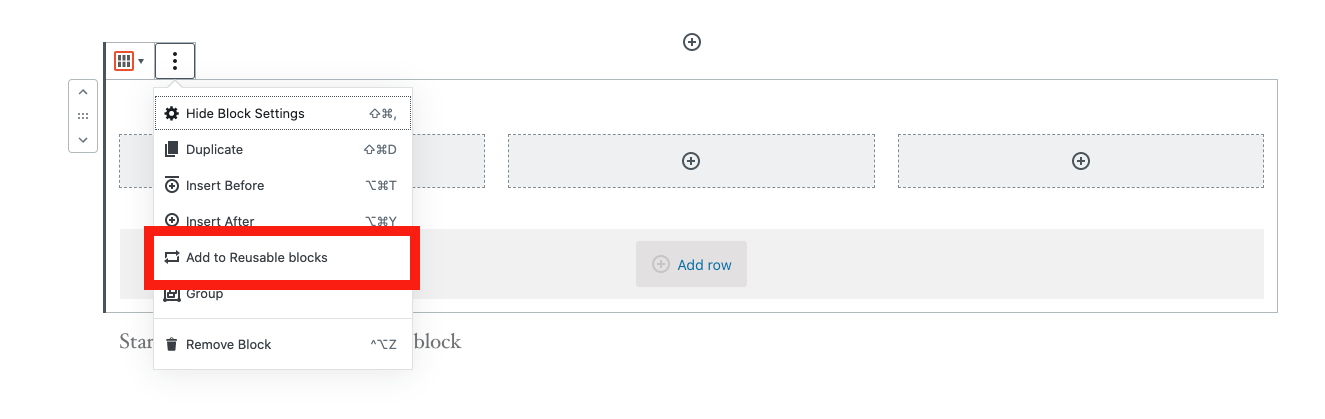Click the three-dot more options button
This screenshot has height=419, width=1325.
(175, 61)
